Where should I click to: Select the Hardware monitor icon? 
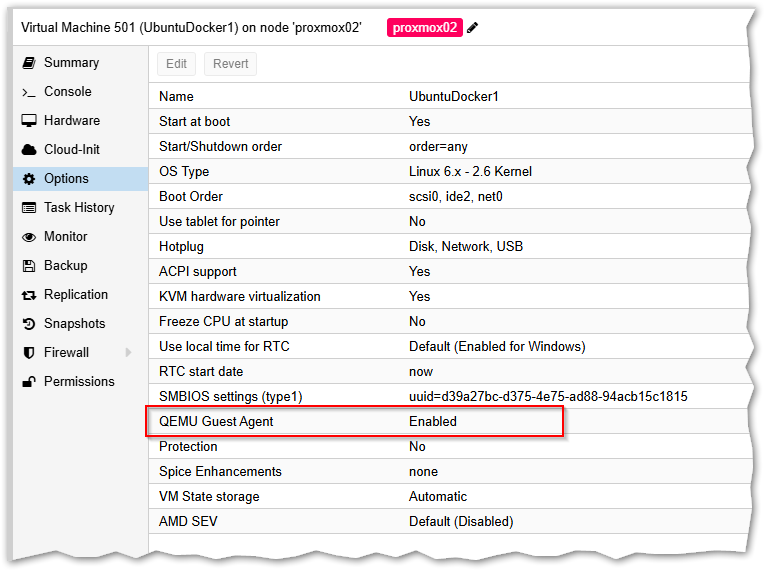[29, 121]
